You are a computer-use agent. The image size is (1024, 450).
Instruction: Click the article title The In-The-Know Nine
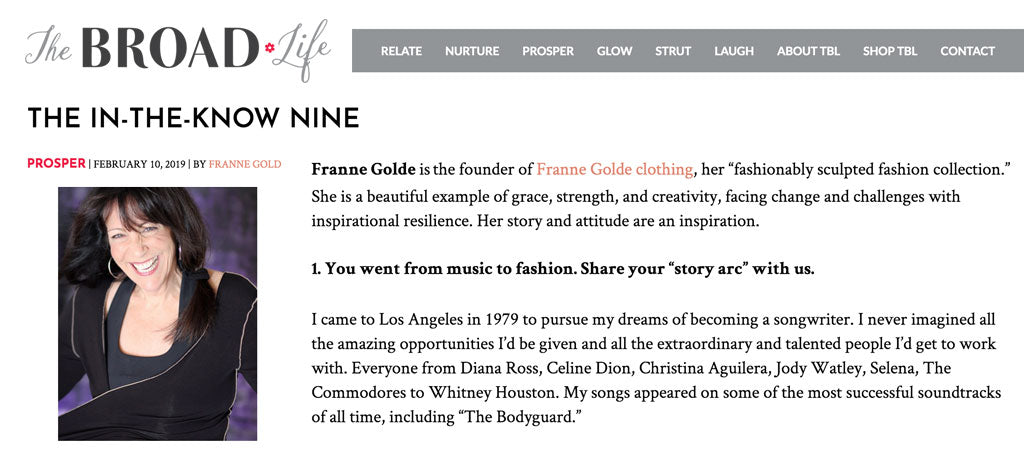tap(193, 118)
